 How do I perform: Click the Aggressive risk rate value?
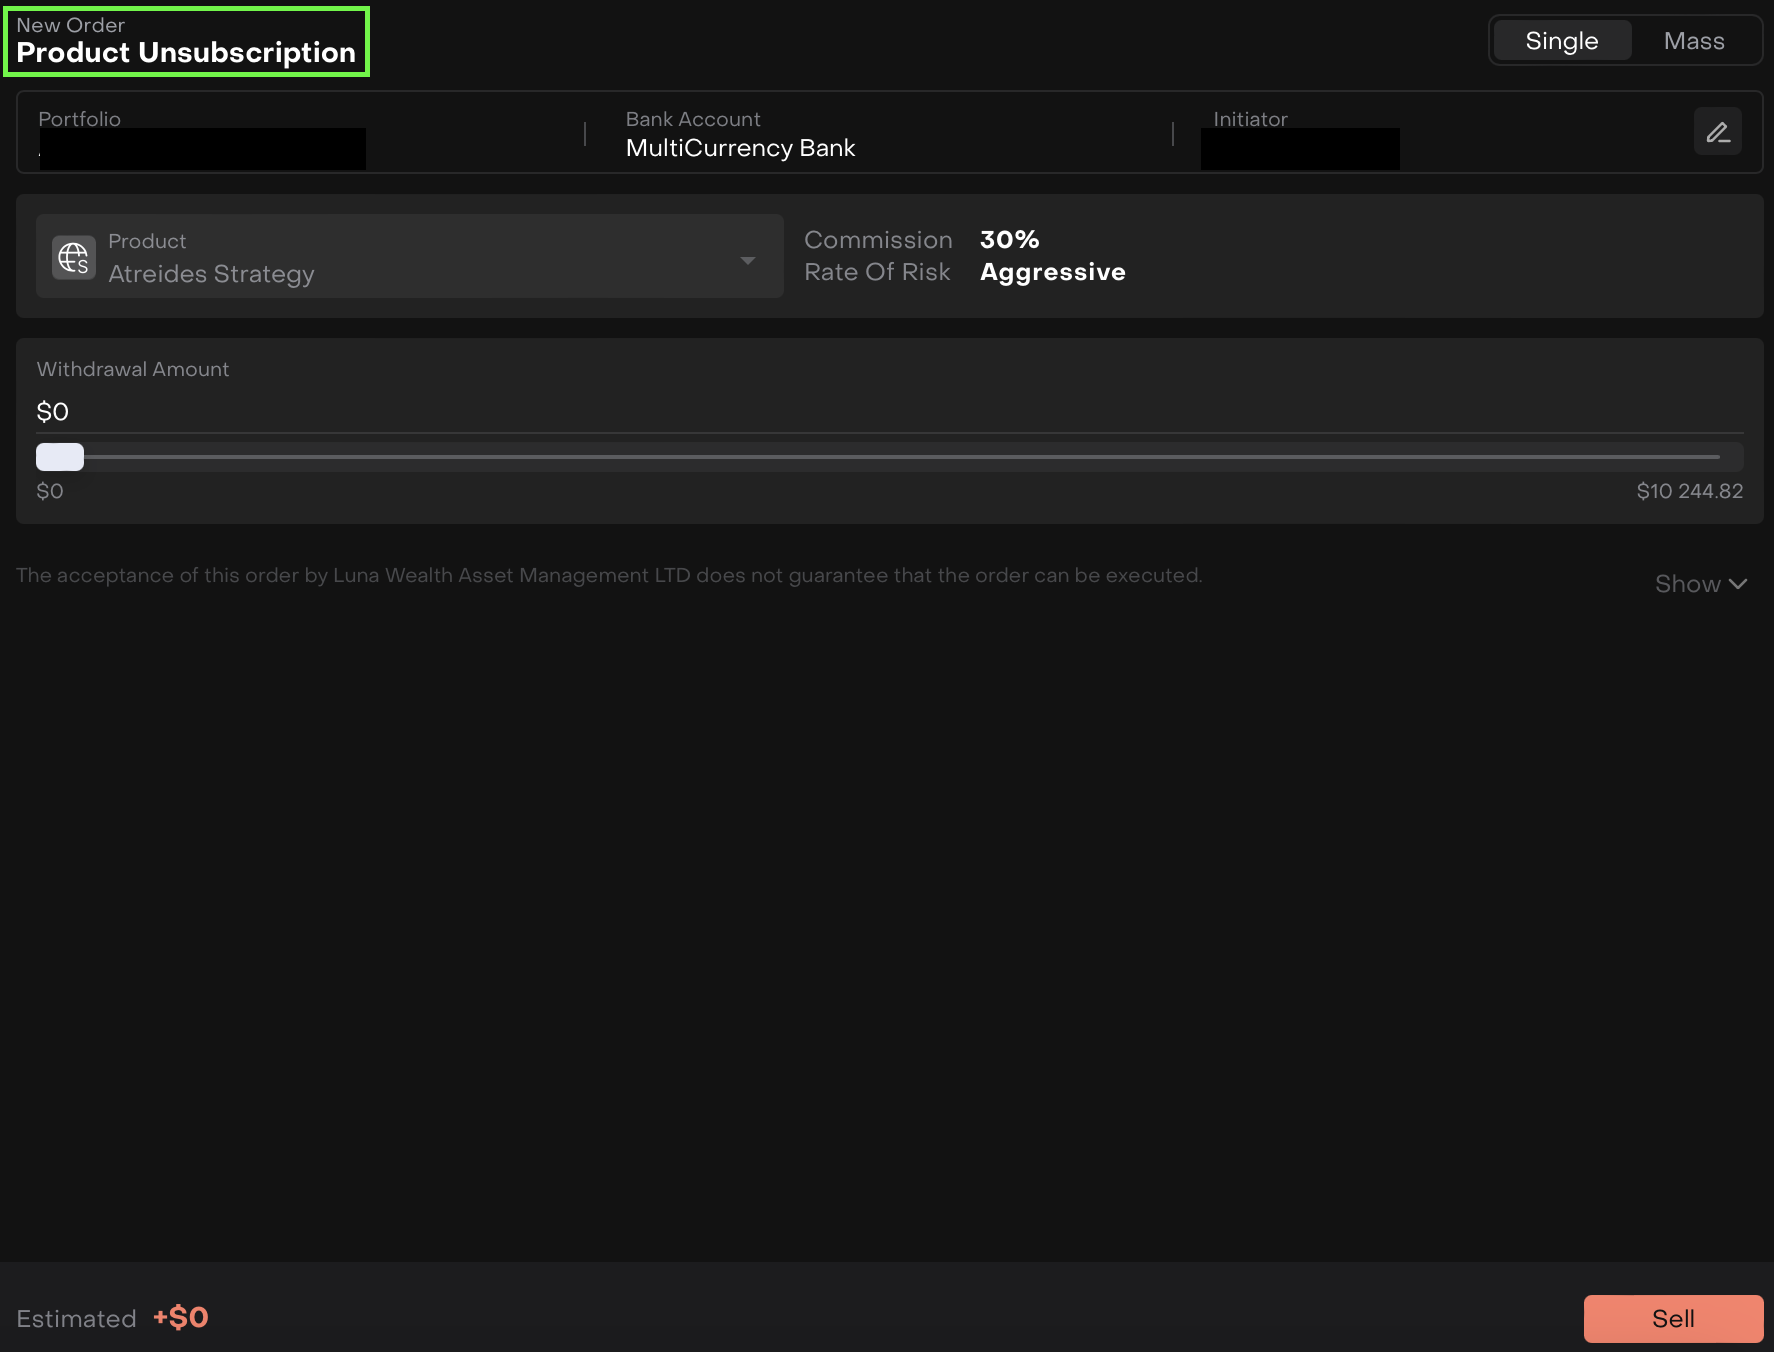(x=1052, y=272)
